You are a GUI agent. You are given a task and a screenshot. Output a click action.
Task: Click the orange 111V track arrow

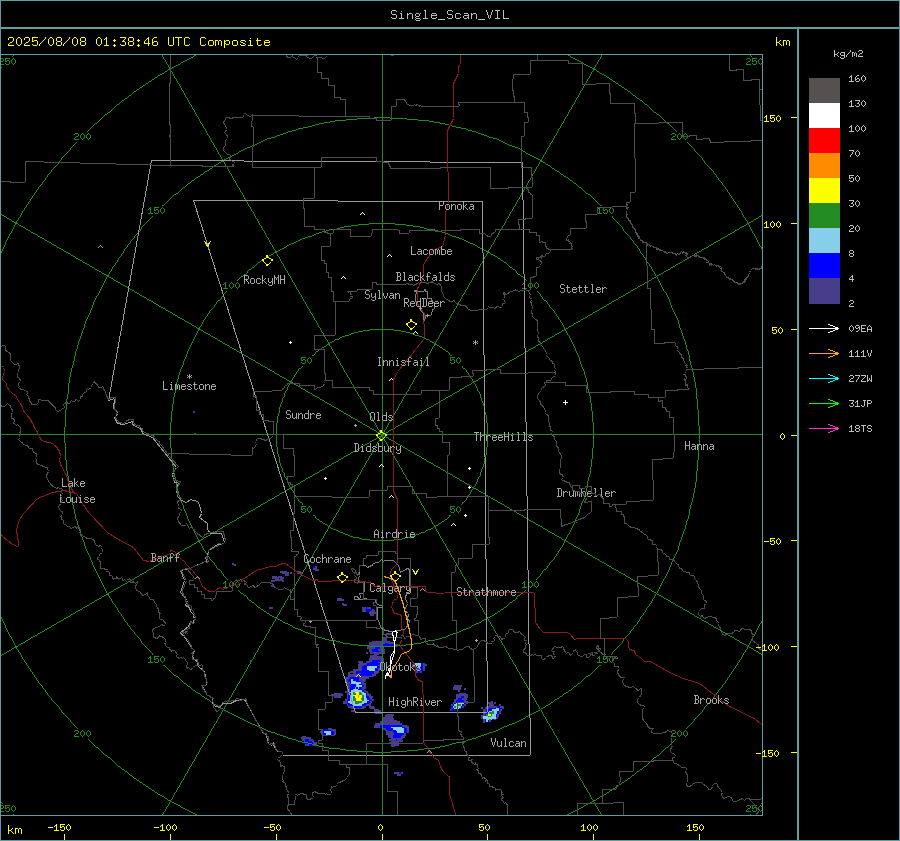tap(824, 354)
